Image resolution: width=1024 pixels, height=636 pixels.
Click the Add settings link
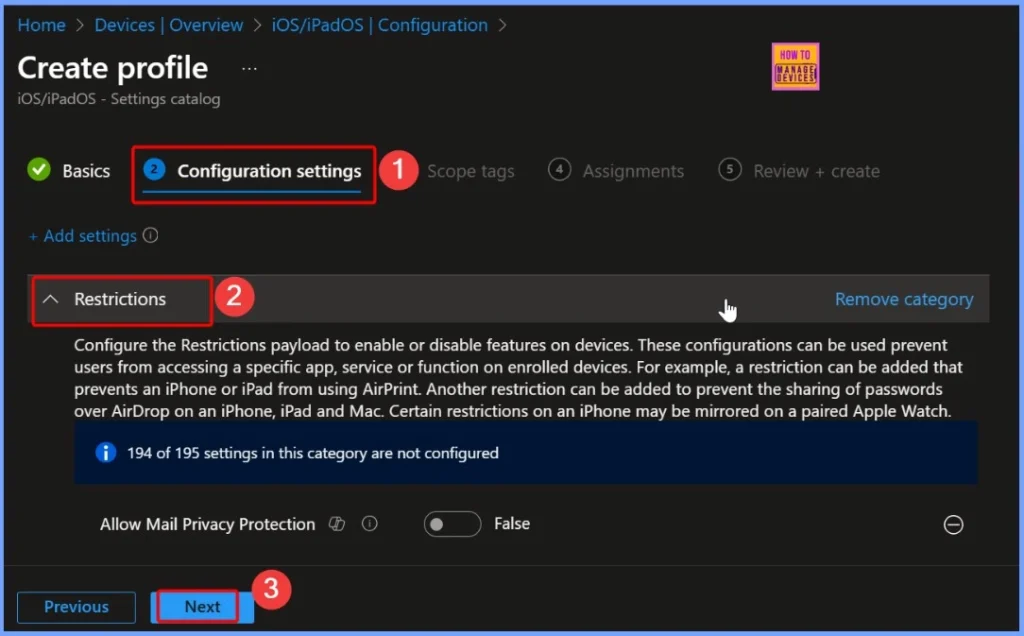click(84, 235)
